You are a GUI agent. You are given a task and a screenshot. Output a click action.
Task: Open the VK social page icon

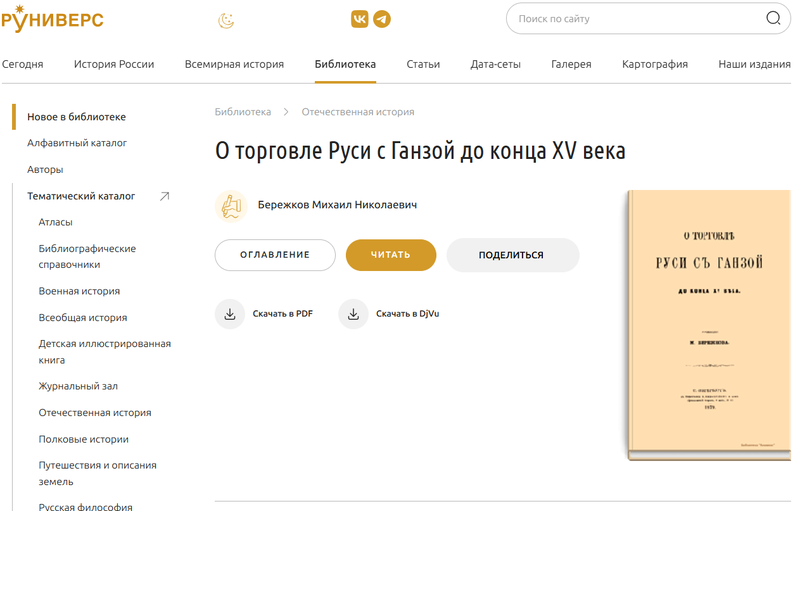point(360,19)
